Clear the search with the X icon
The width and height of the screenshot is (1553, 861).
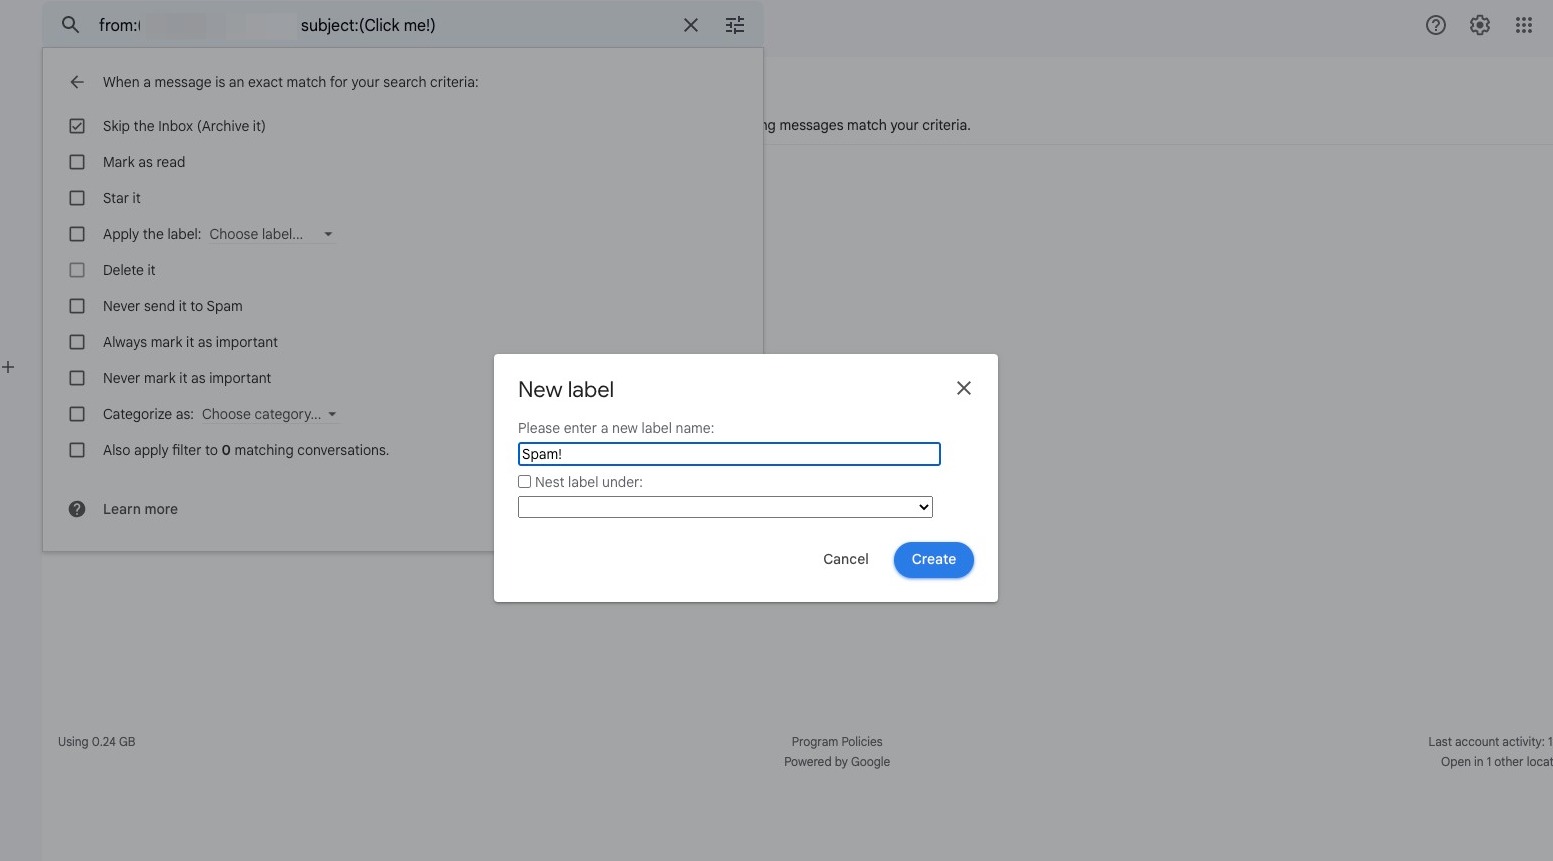tap(690, 25)
